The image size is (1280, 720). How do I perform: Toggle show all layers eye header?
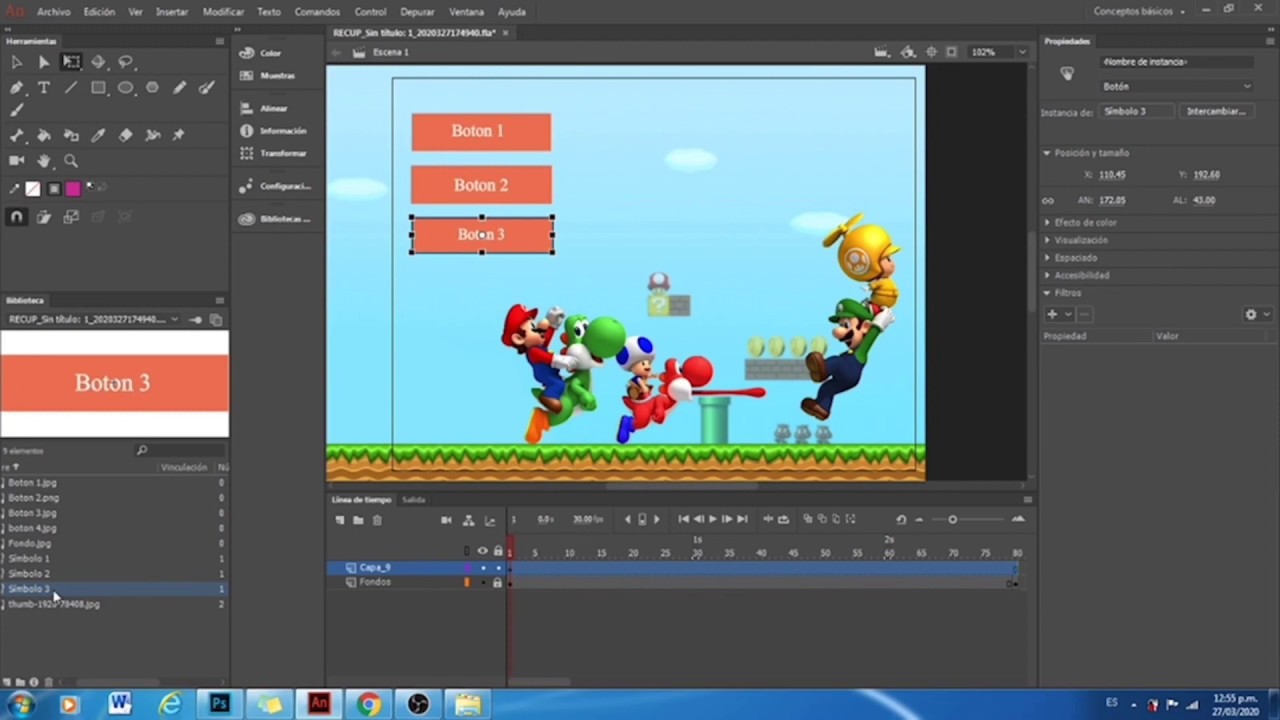click(x=483, y=551)
